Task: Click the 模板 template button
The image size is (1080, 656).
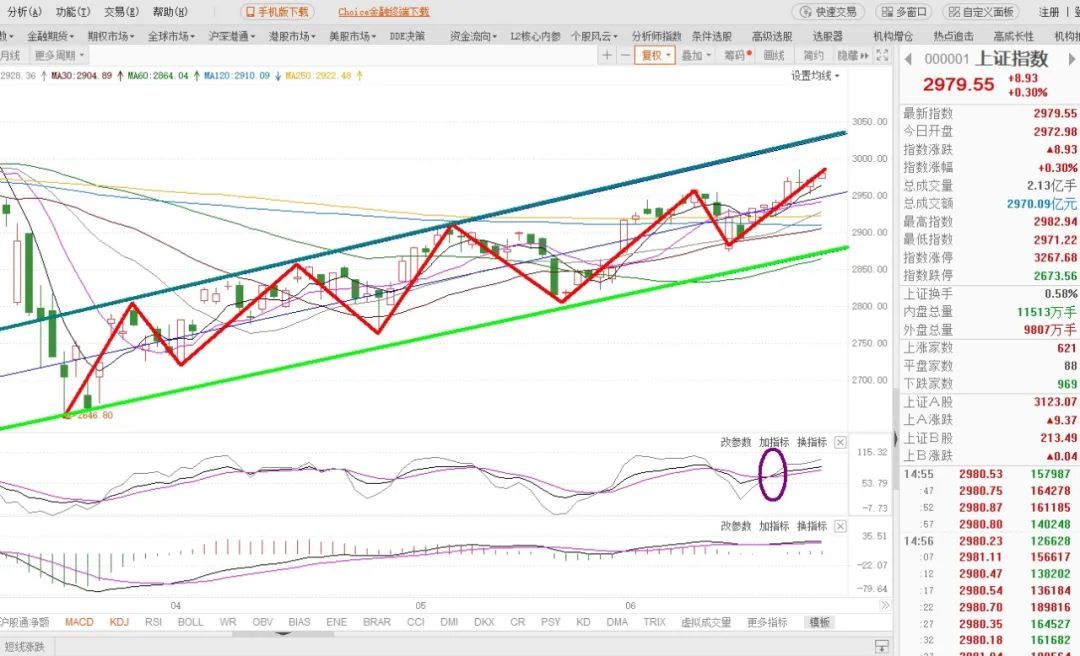Action: pos(820,622)
